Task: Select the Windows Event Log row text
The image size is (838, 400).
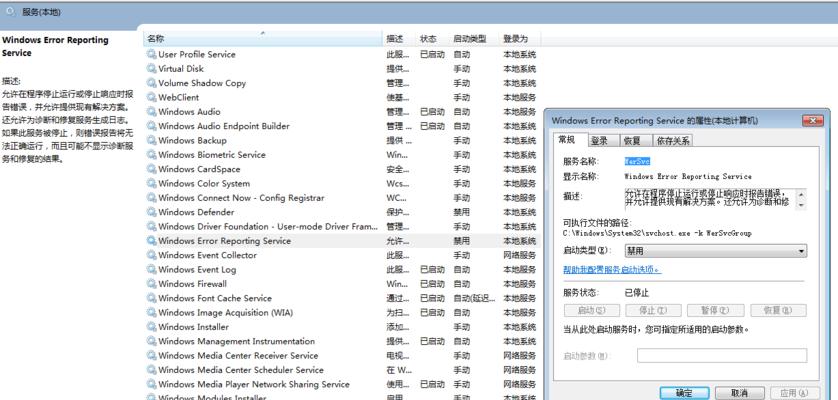Action: (x=197, y=270)
